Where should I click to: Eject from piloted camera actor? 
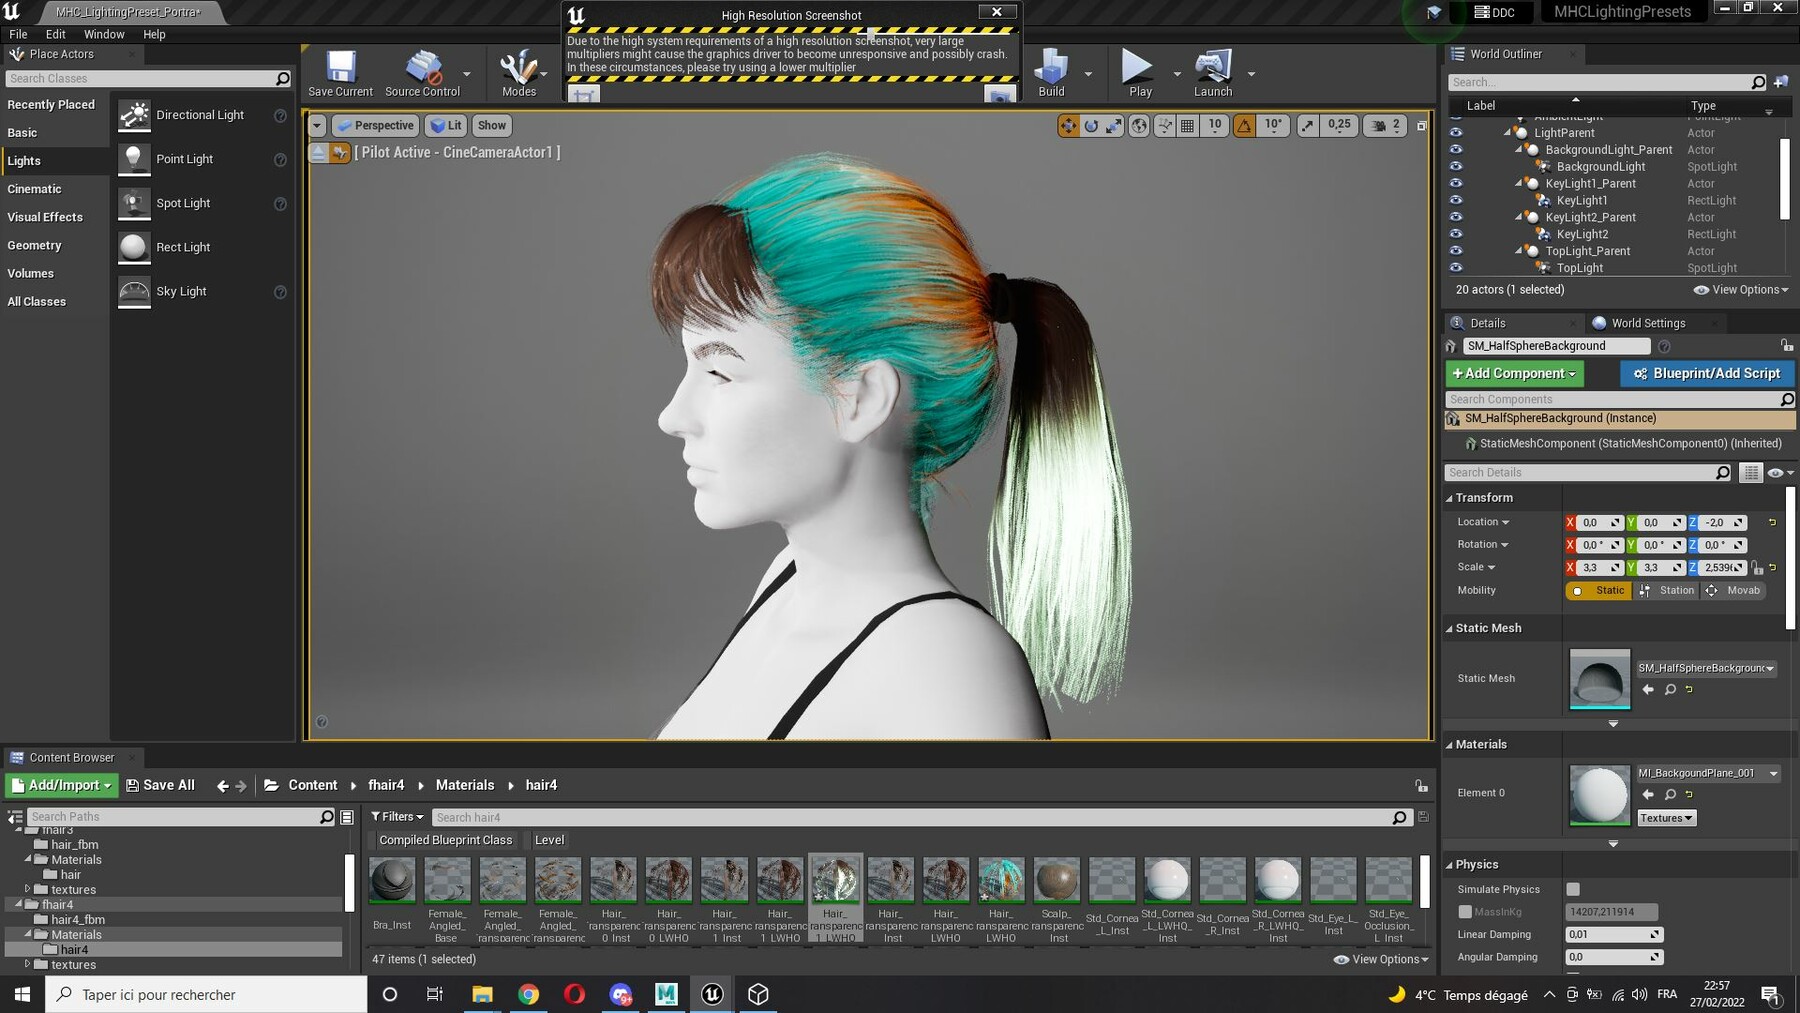318,152
